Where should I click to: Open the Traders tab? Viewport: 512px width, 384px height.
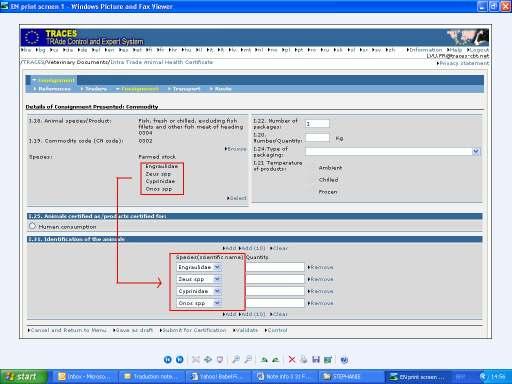94,89
